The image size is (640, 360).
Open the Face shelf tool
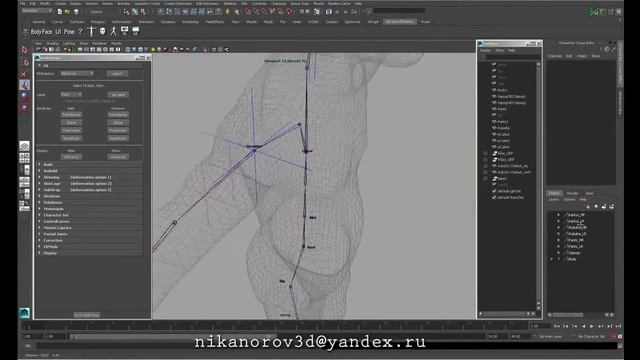pos(47,31)
